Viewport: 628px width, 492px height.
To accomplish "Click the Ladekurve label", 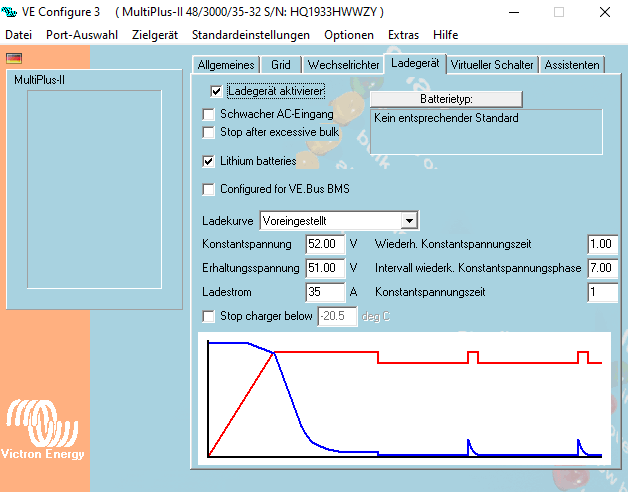I will (x=227, y=221).
